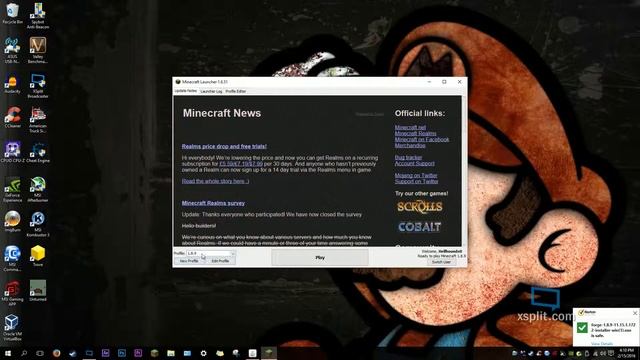Open After Effects from the taskbar
This screenshot has width=640, height=360.
[x=105, y=353]
